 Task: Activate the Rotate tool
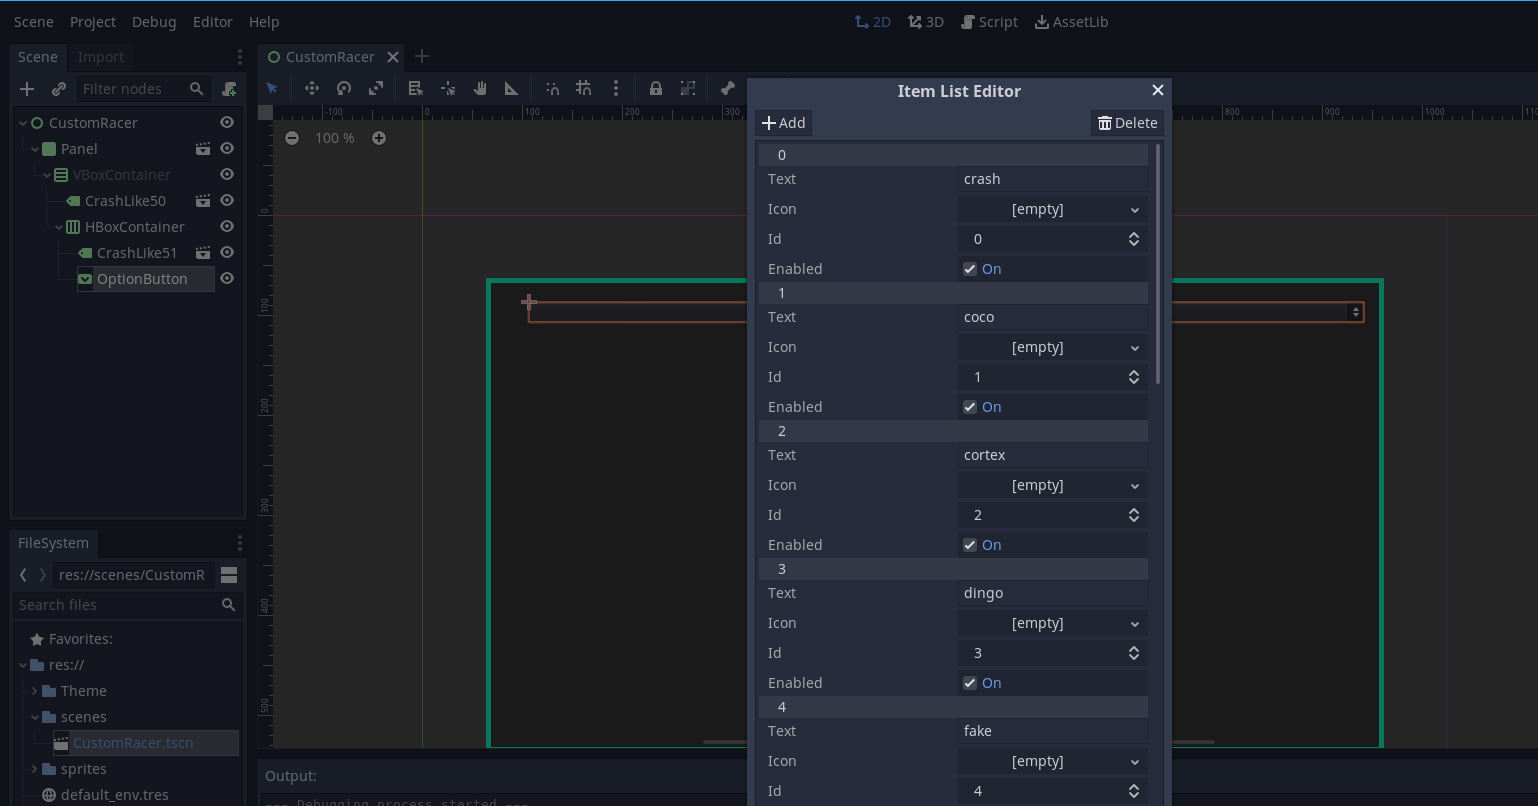coord(344,88)
